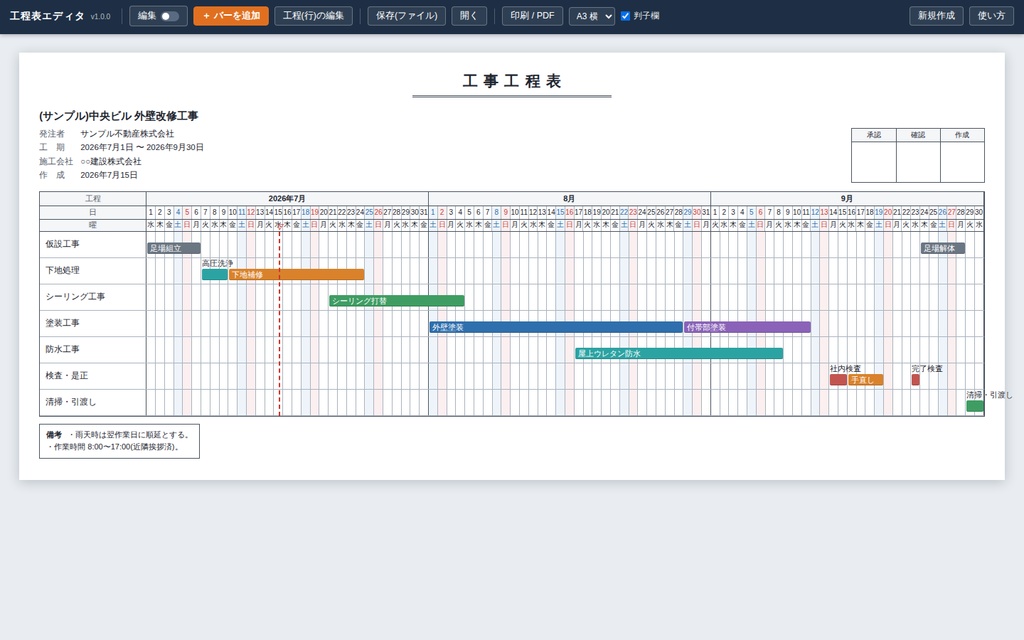The image size is (1024, 640).
Task: Click the 開く open file button
Action: pyautogui.click(x=469, y=16)
